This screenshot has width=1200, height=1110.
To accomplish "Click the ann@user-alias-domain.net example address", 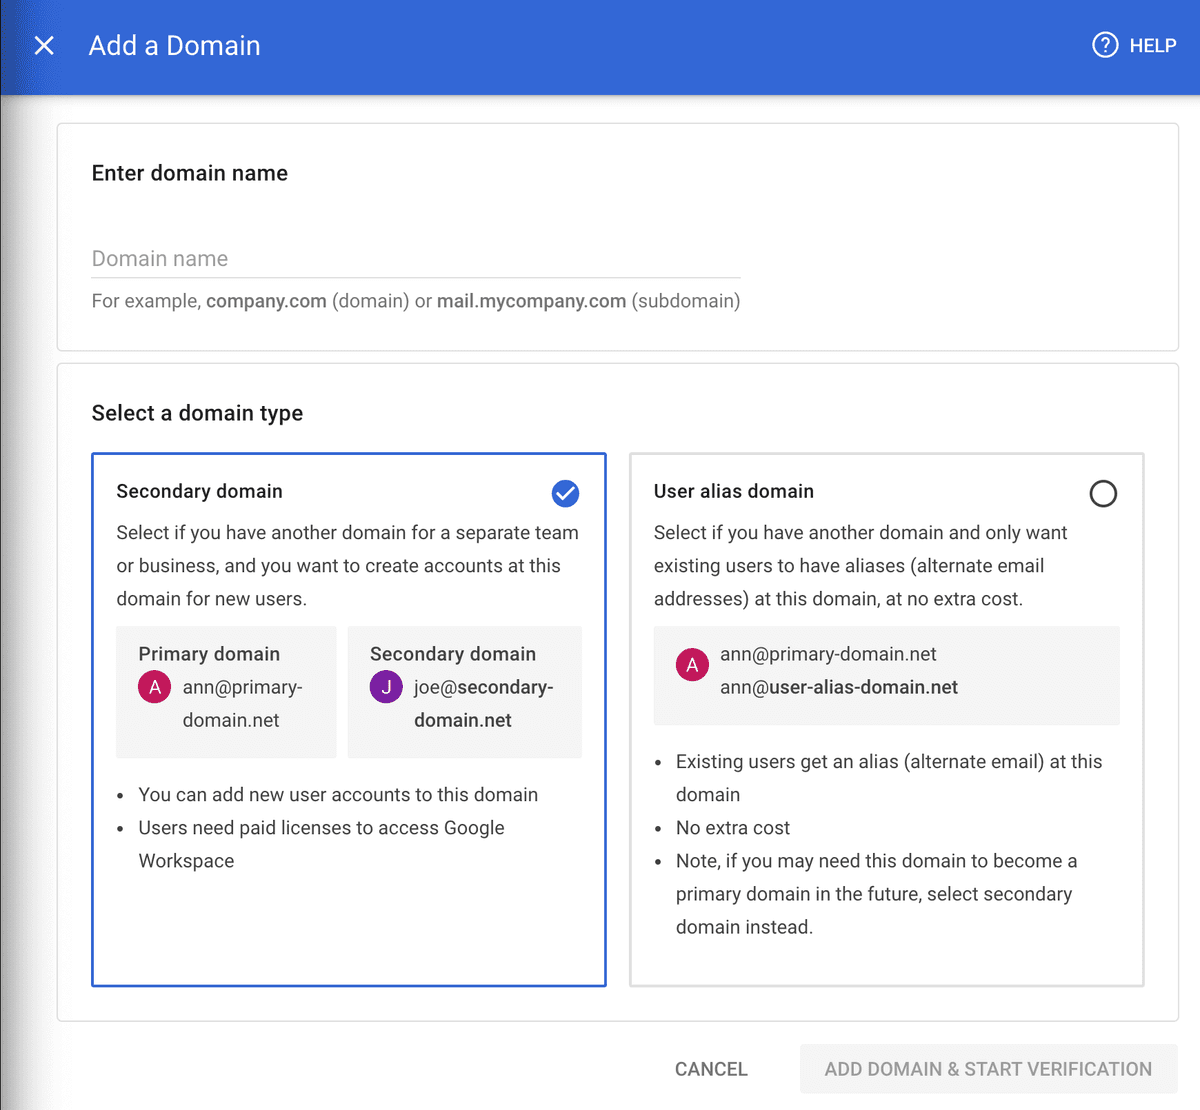I will 839,687.
